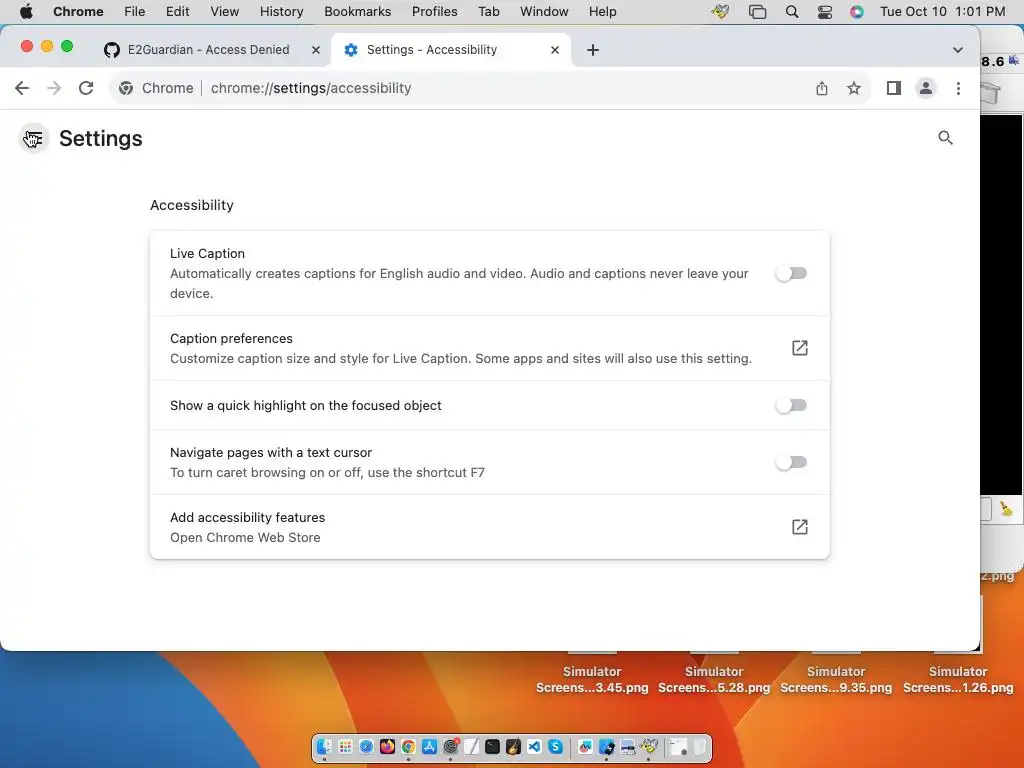Open the Apple menu
The image size is (1024, 768).
[x=26, y=12]
